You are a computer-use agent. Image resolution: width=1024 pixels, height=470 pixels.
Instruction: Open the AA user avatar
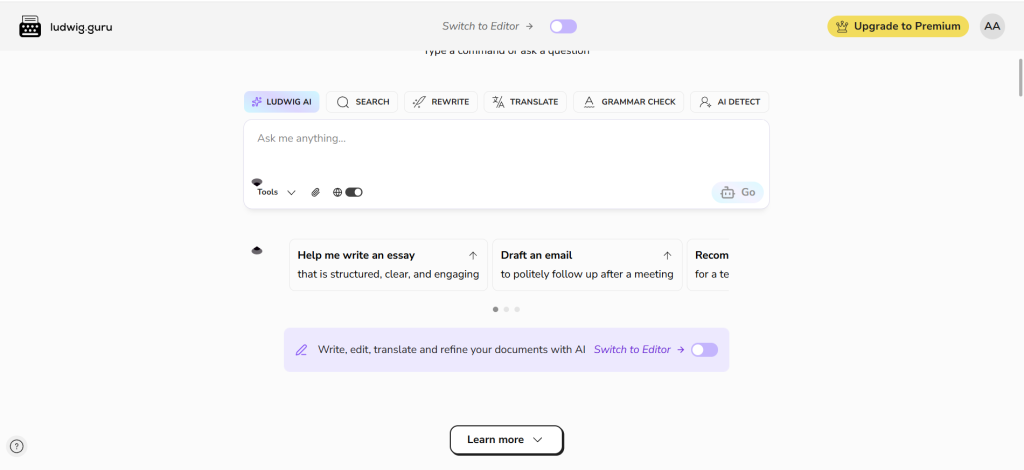click(x=992, y=26)
